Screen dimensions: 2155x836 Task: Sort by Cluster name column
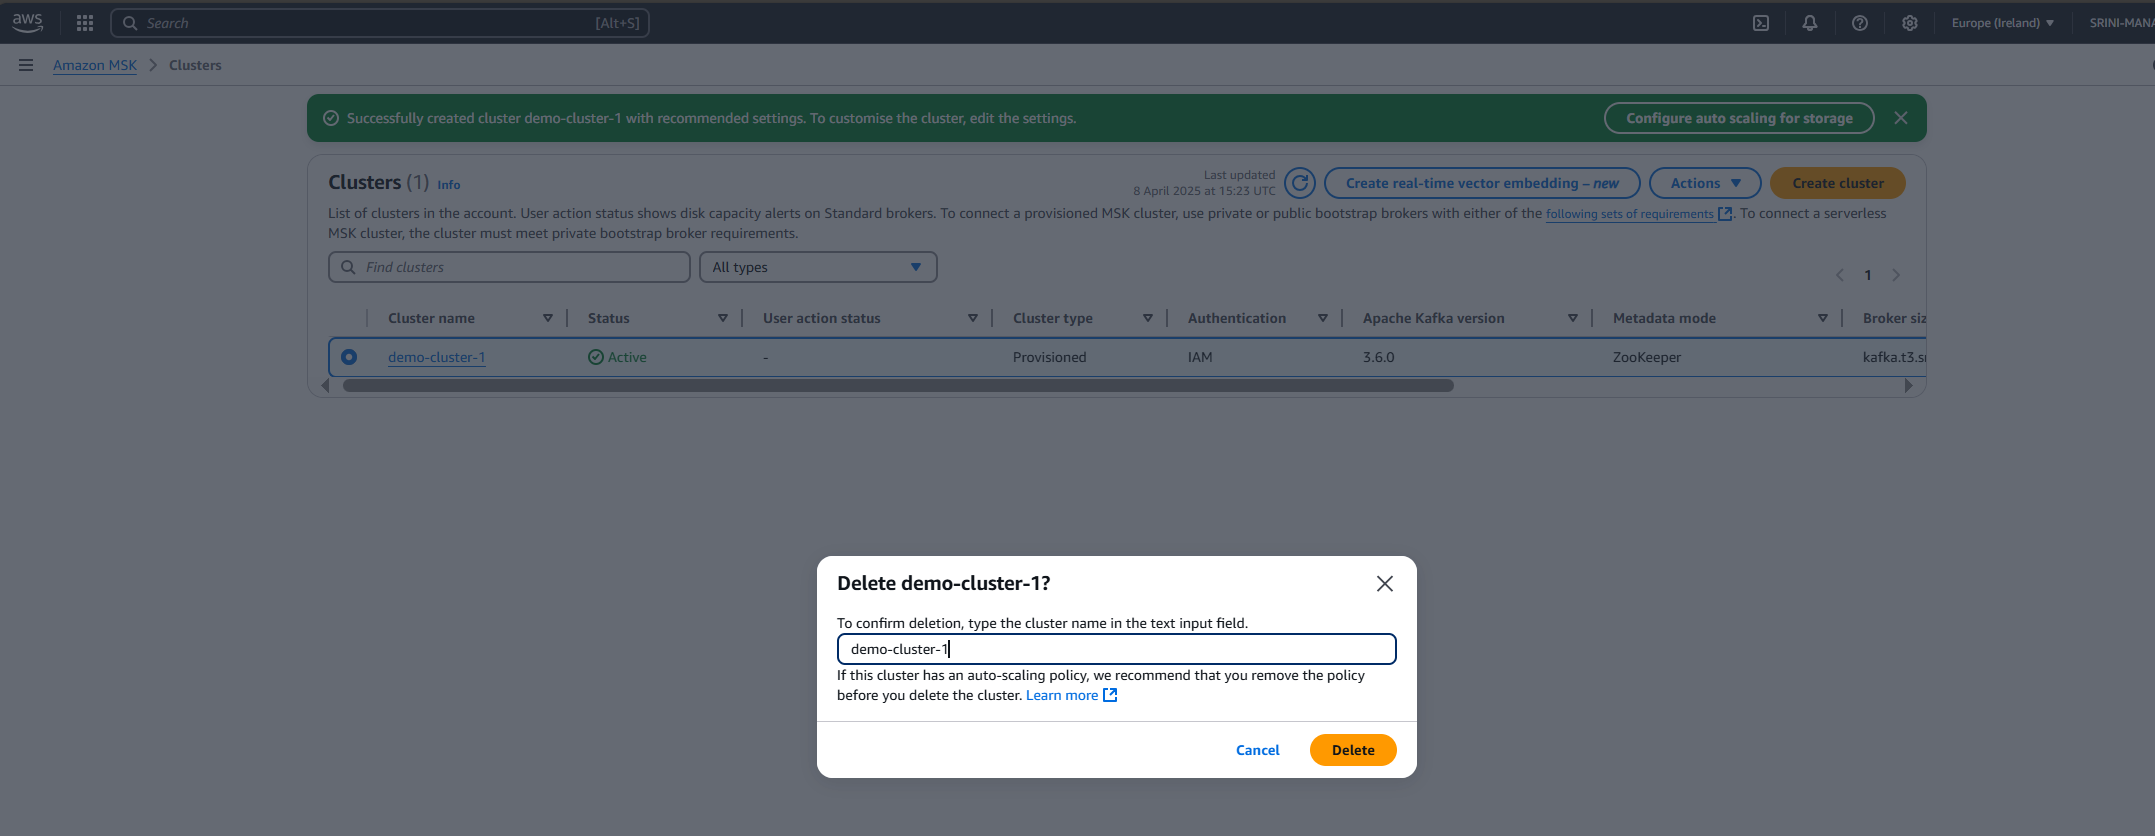coord(548,318)
